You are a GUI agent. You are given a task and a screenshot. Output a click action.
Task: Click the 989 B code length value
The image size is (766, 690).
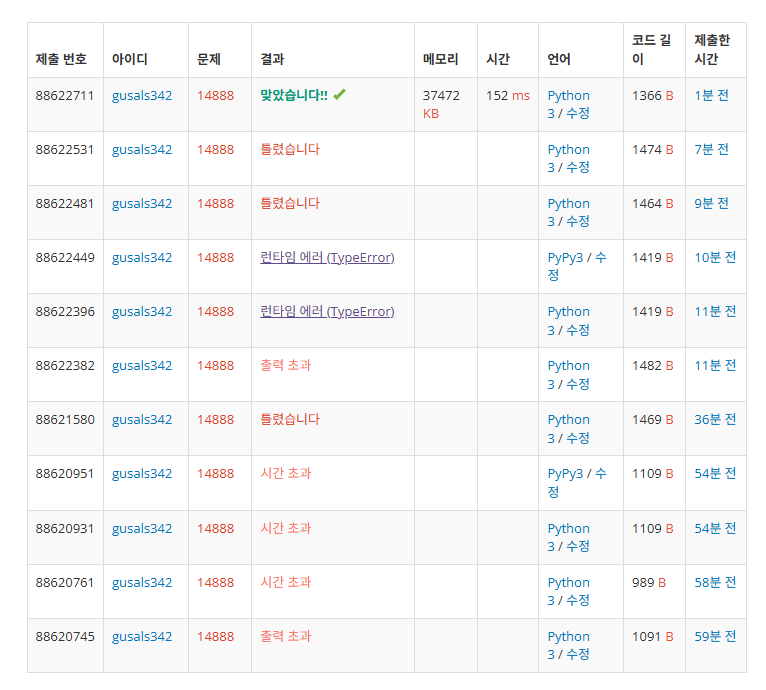pyautogui.click(x=649, y=582)
